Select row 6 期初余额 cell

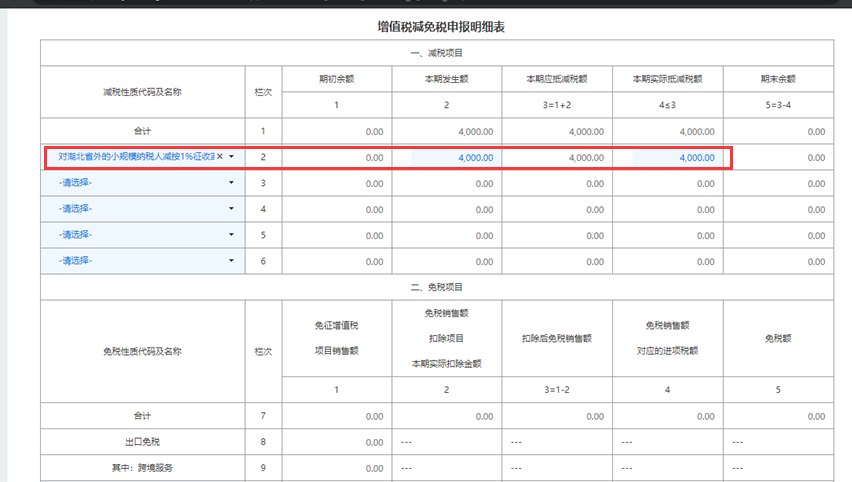(337, 262)
